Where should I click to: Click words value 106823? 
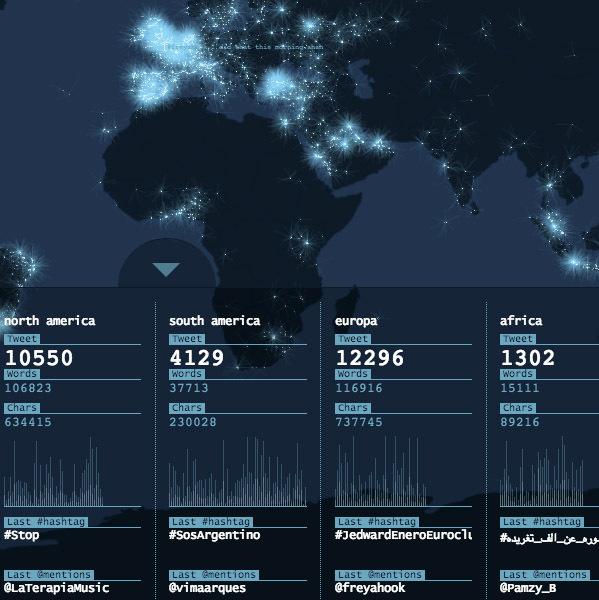[x=28, y=388]
